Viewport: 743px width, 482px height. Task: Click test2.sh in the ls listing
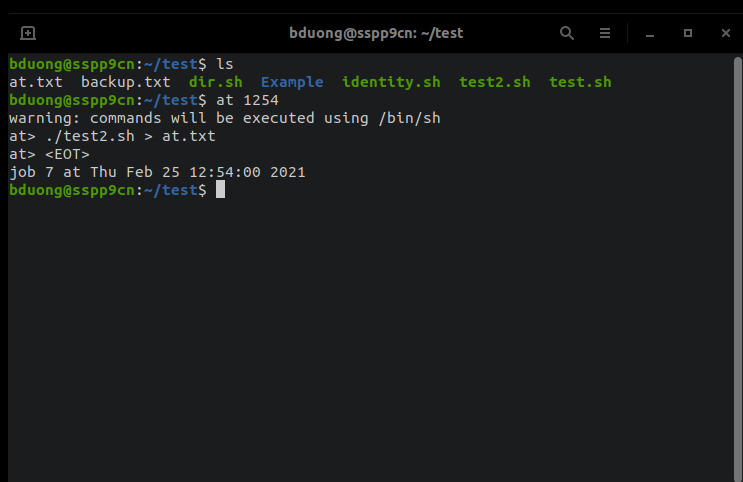[x=495, y=82]
